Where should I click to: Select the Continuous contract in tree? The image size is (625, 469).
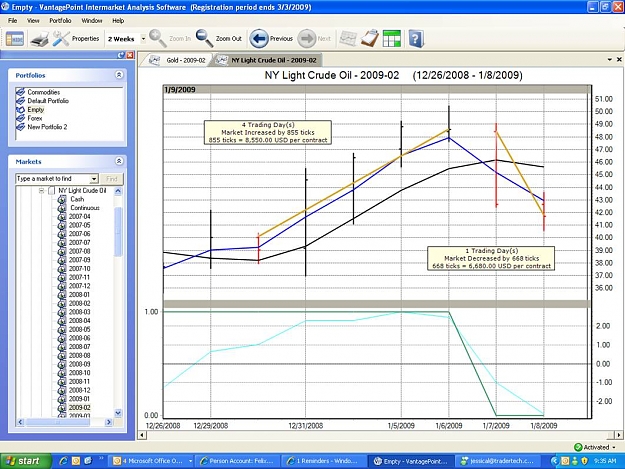click(85, 208)
